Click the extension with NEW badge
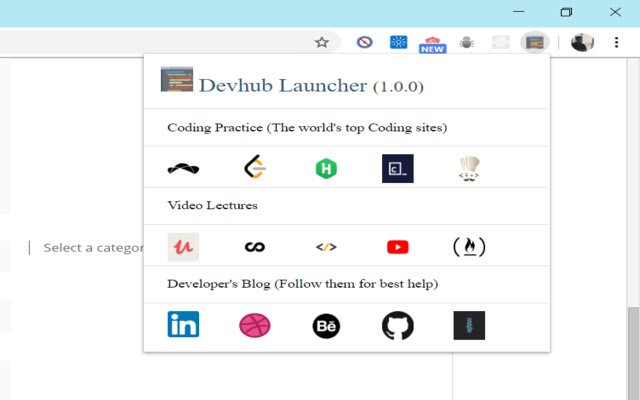 [433, 44]
